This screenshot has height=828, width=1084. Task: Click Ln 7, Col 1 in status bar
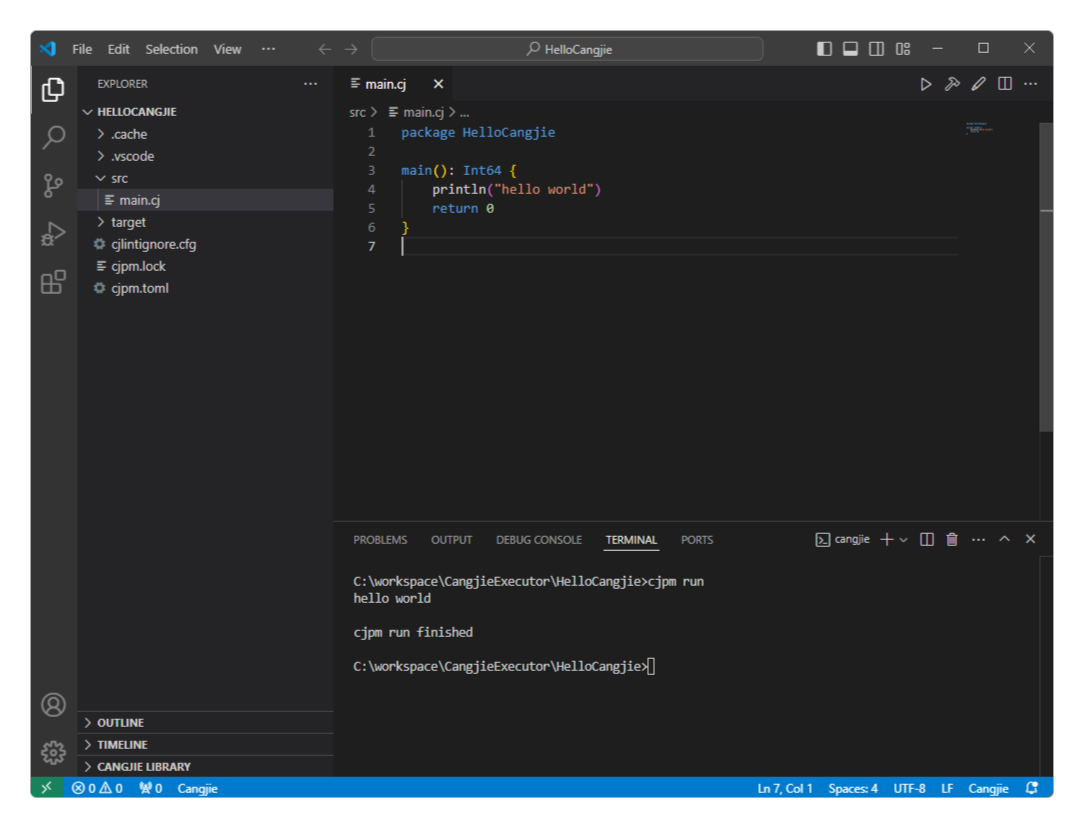[x=785, y=788]
